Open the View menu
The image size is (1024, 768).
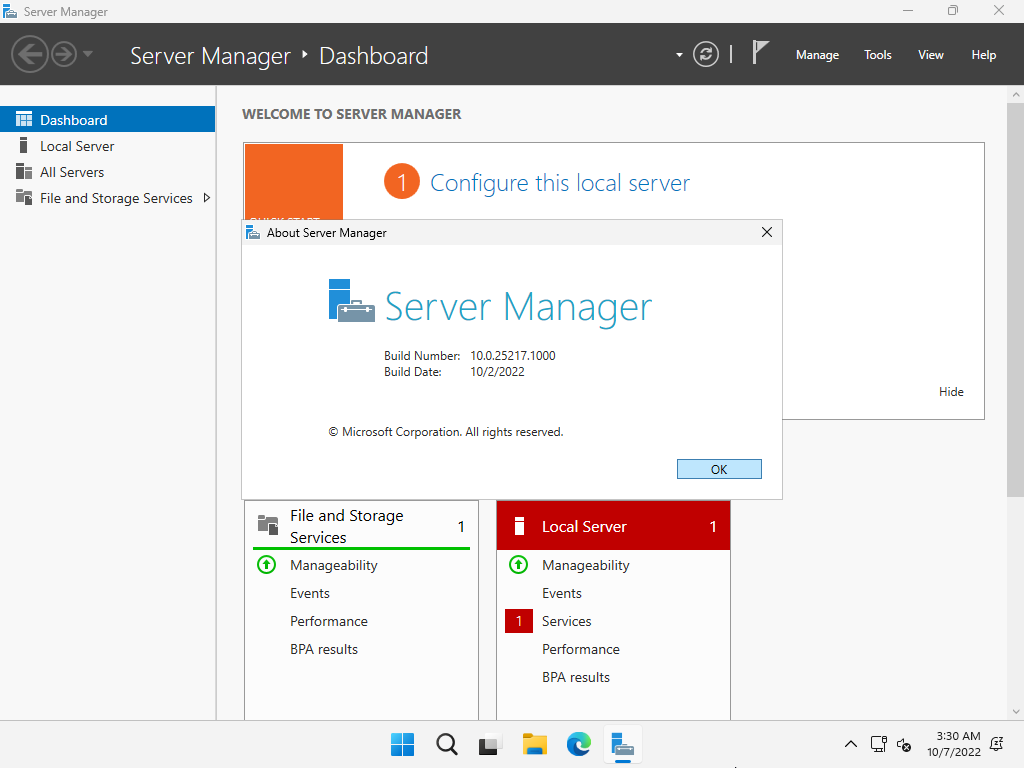tap(930, 55)
